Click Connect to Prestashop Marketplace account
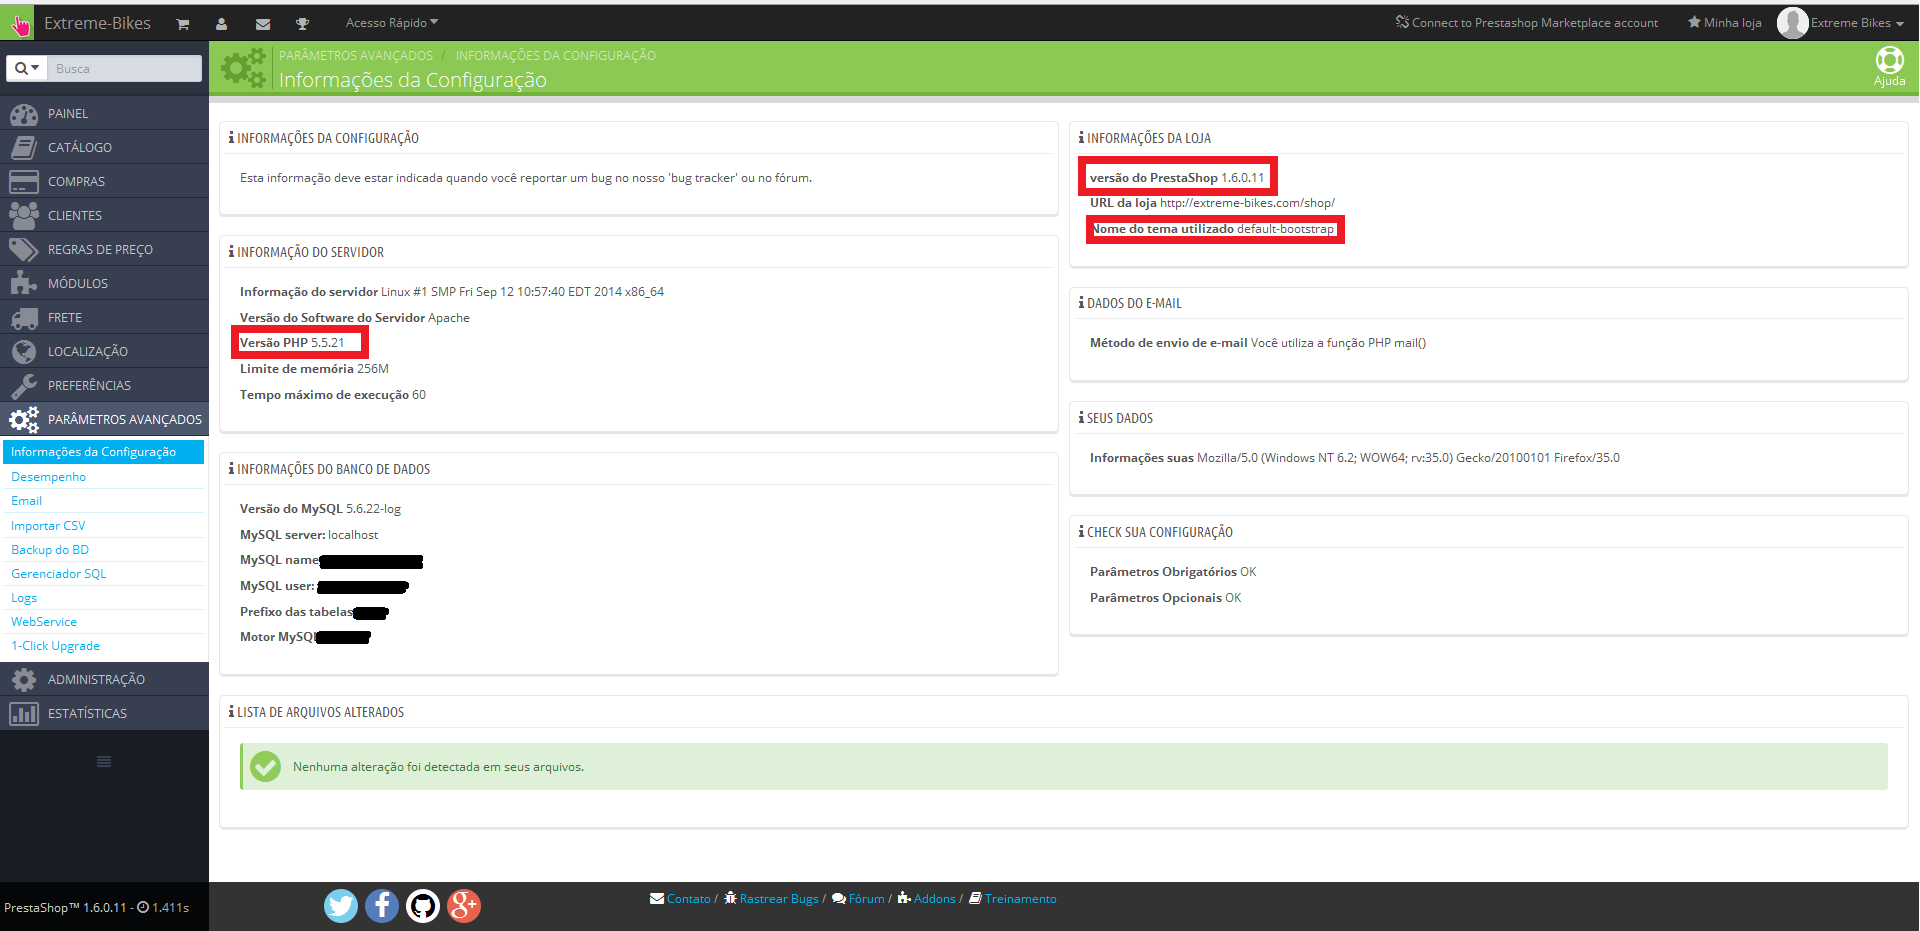This screenshot has width=1920, height=931. (x=1527, y=23)
